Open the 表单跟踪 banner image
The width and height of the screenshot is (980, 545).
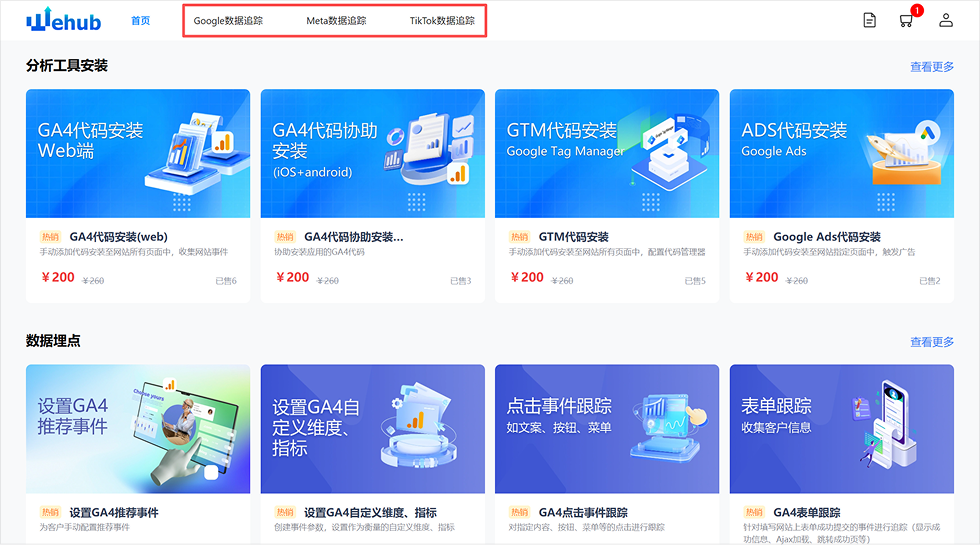click(841, 428)
